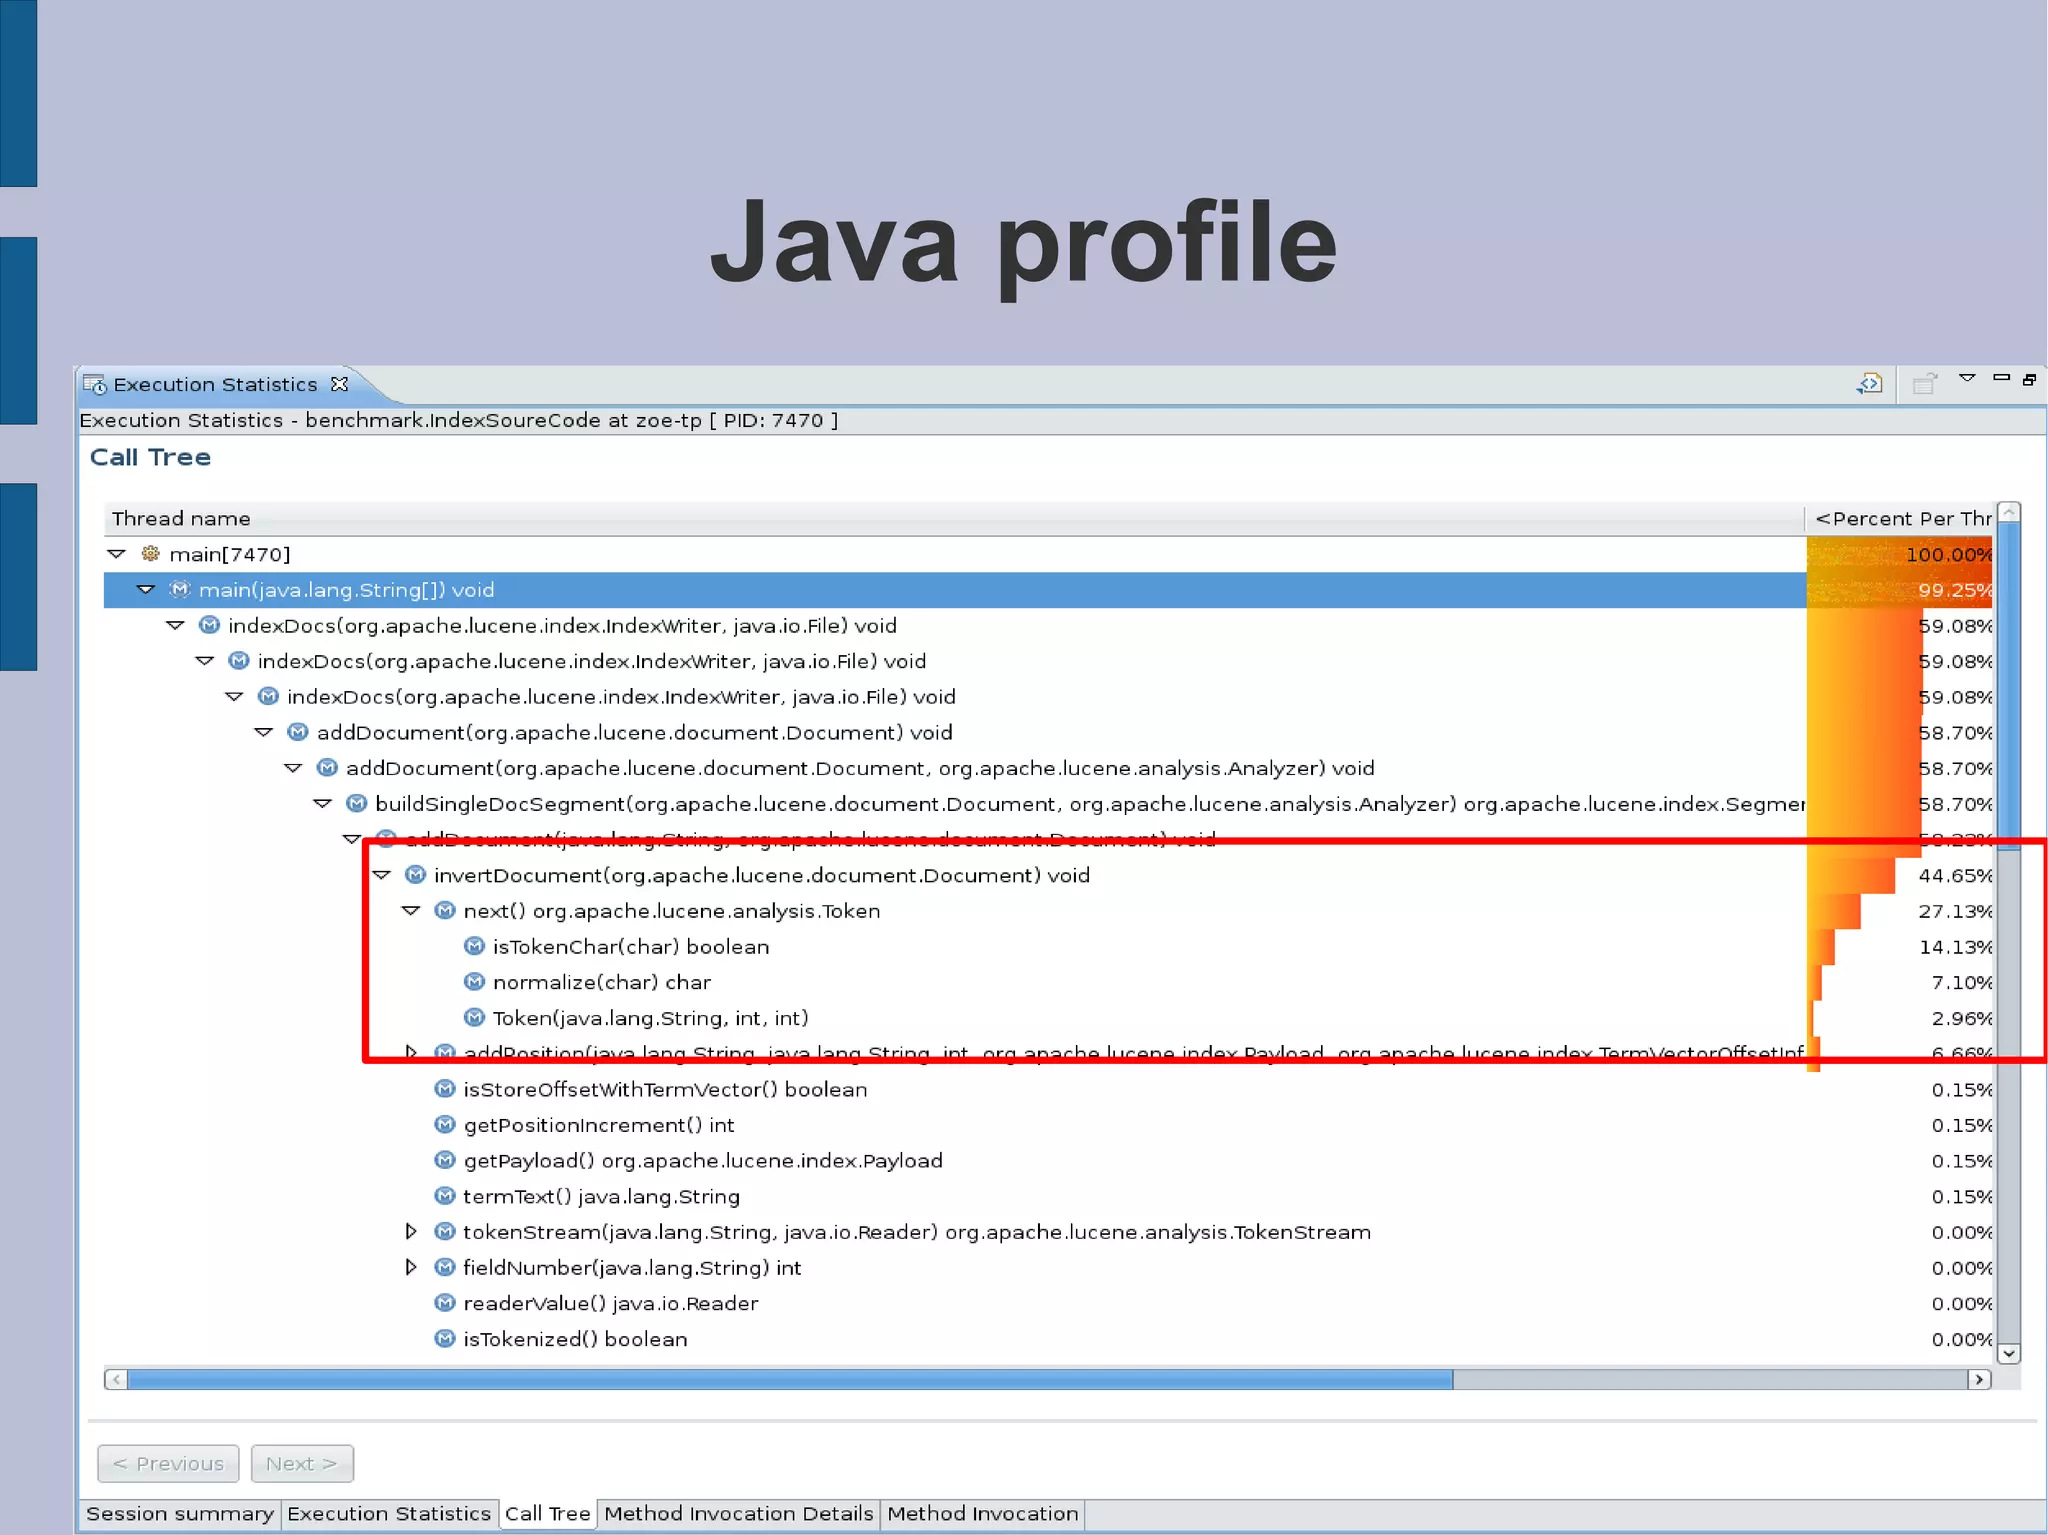Click the view toolbar icon with blue arrows
This screenshot has height=1535, width=2048.
point(1869,383)
